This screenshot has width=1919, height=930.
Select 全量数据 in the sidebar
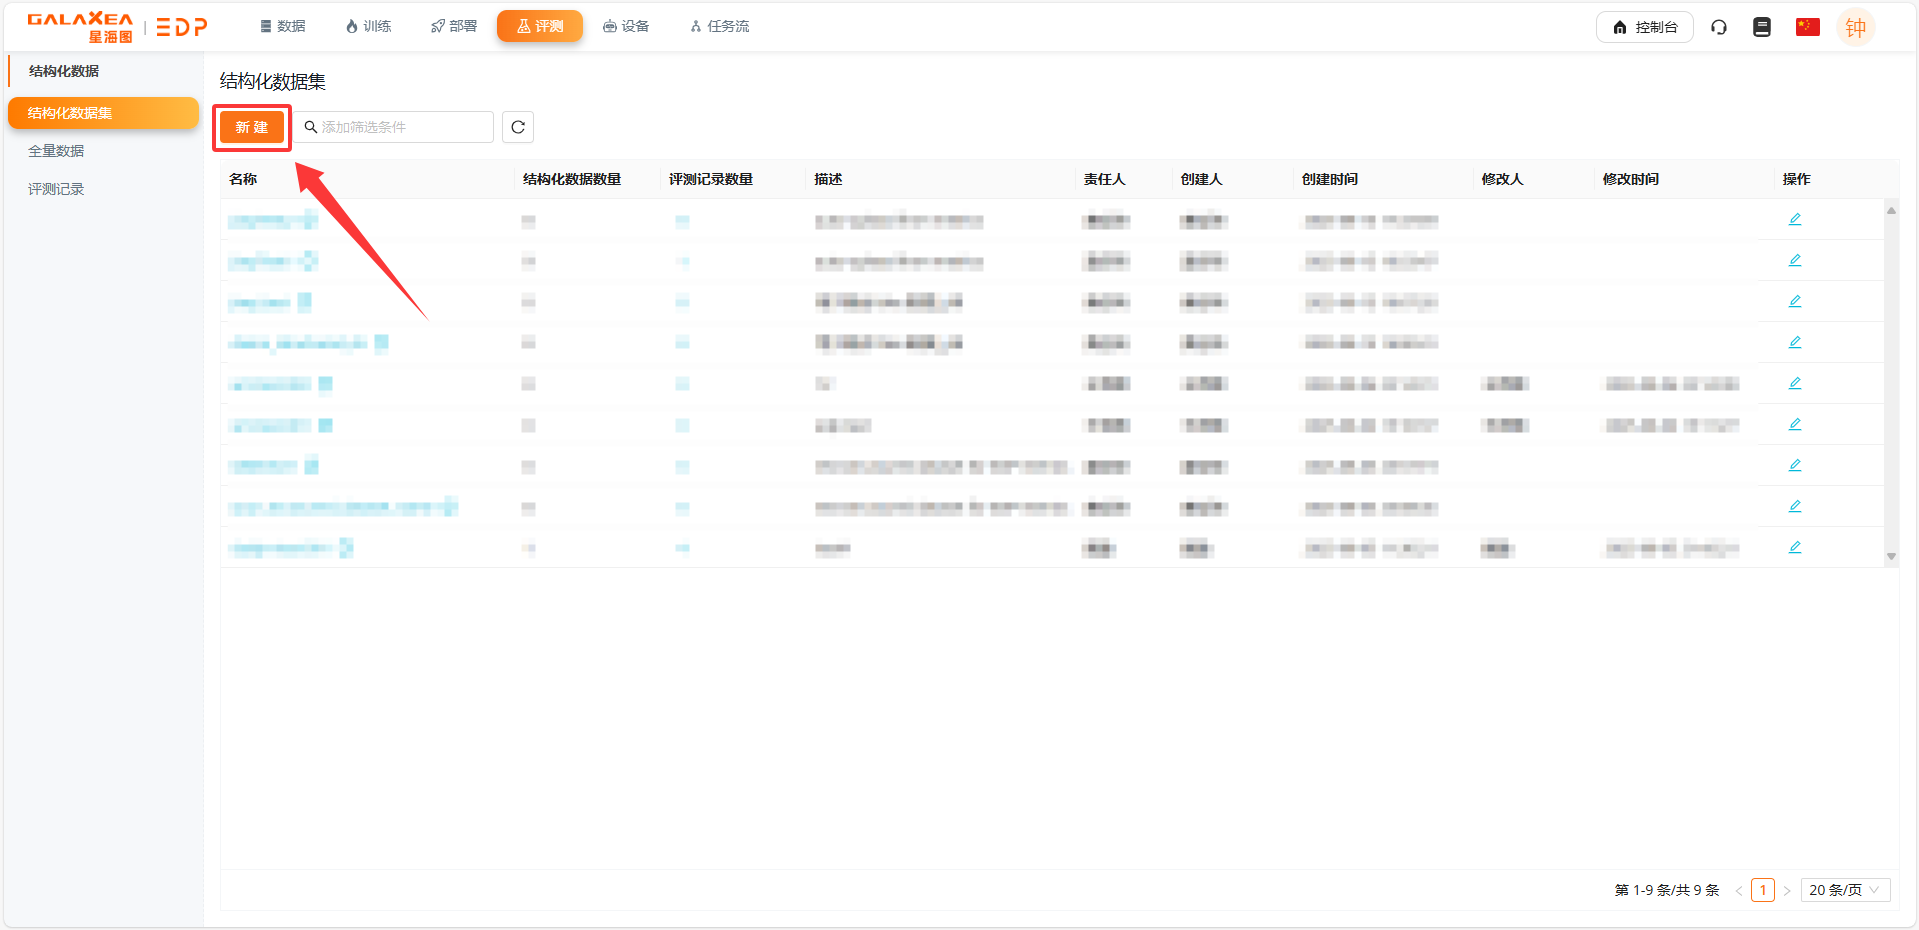click(56, 151)
